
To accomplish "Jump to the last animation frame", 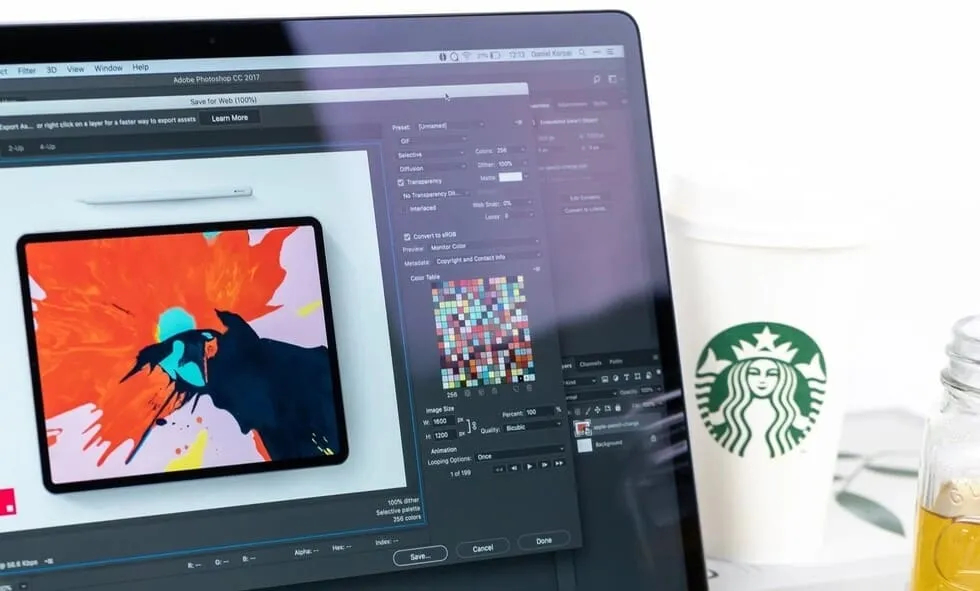I will 559,464.
